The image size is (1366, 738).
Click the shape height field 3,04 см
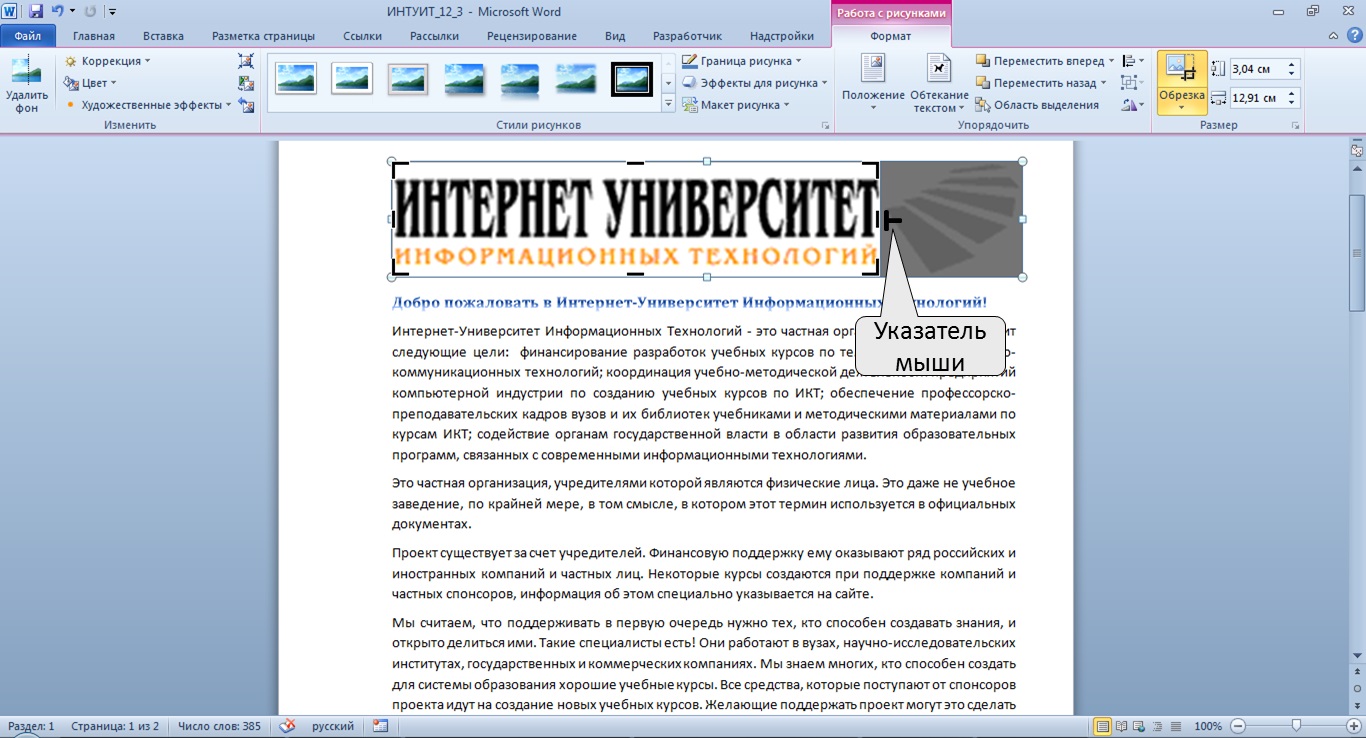pos(1257,69)
